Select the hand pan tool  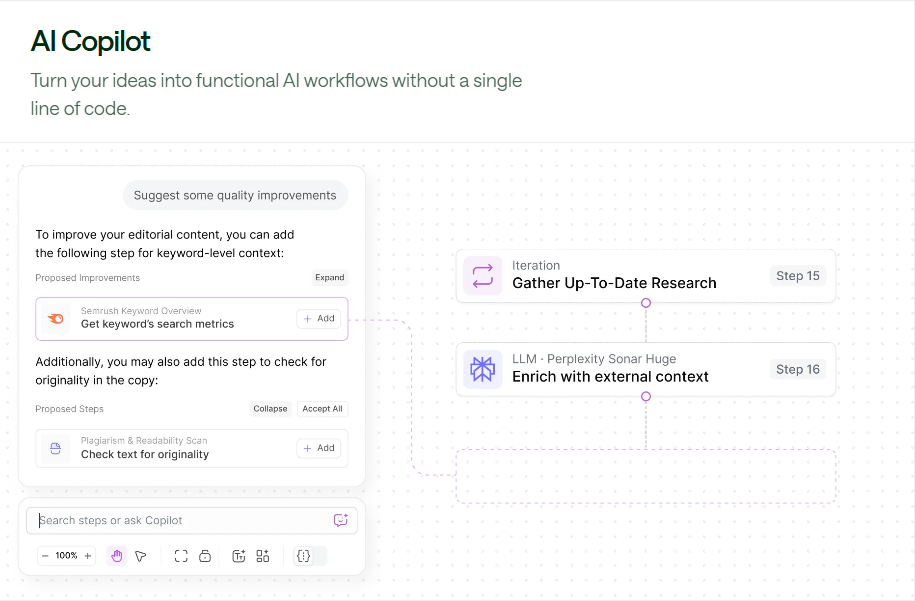coord(117,556)
